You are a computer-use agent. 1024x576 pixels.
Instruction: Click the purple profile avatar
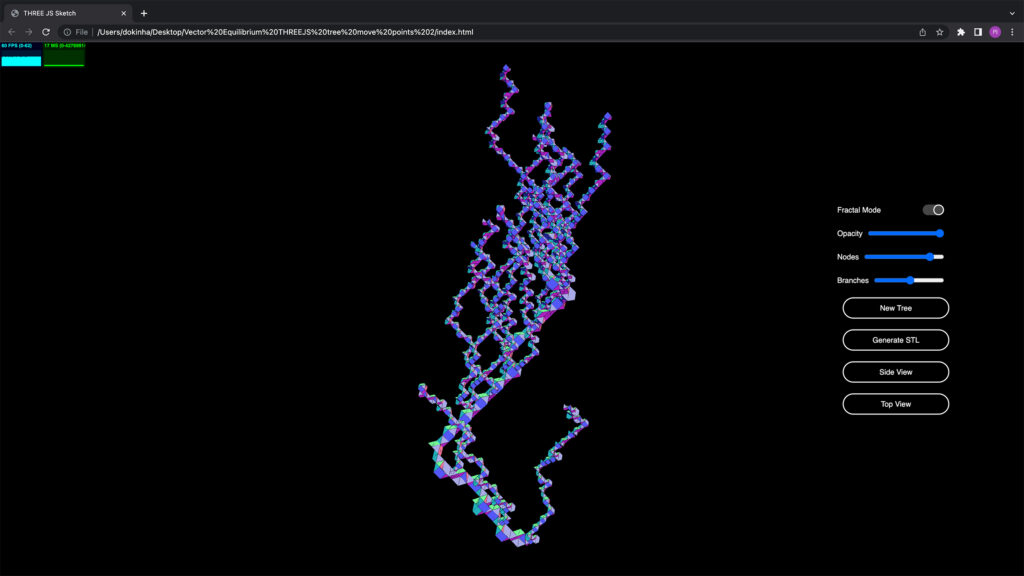(x=995, y=32)
